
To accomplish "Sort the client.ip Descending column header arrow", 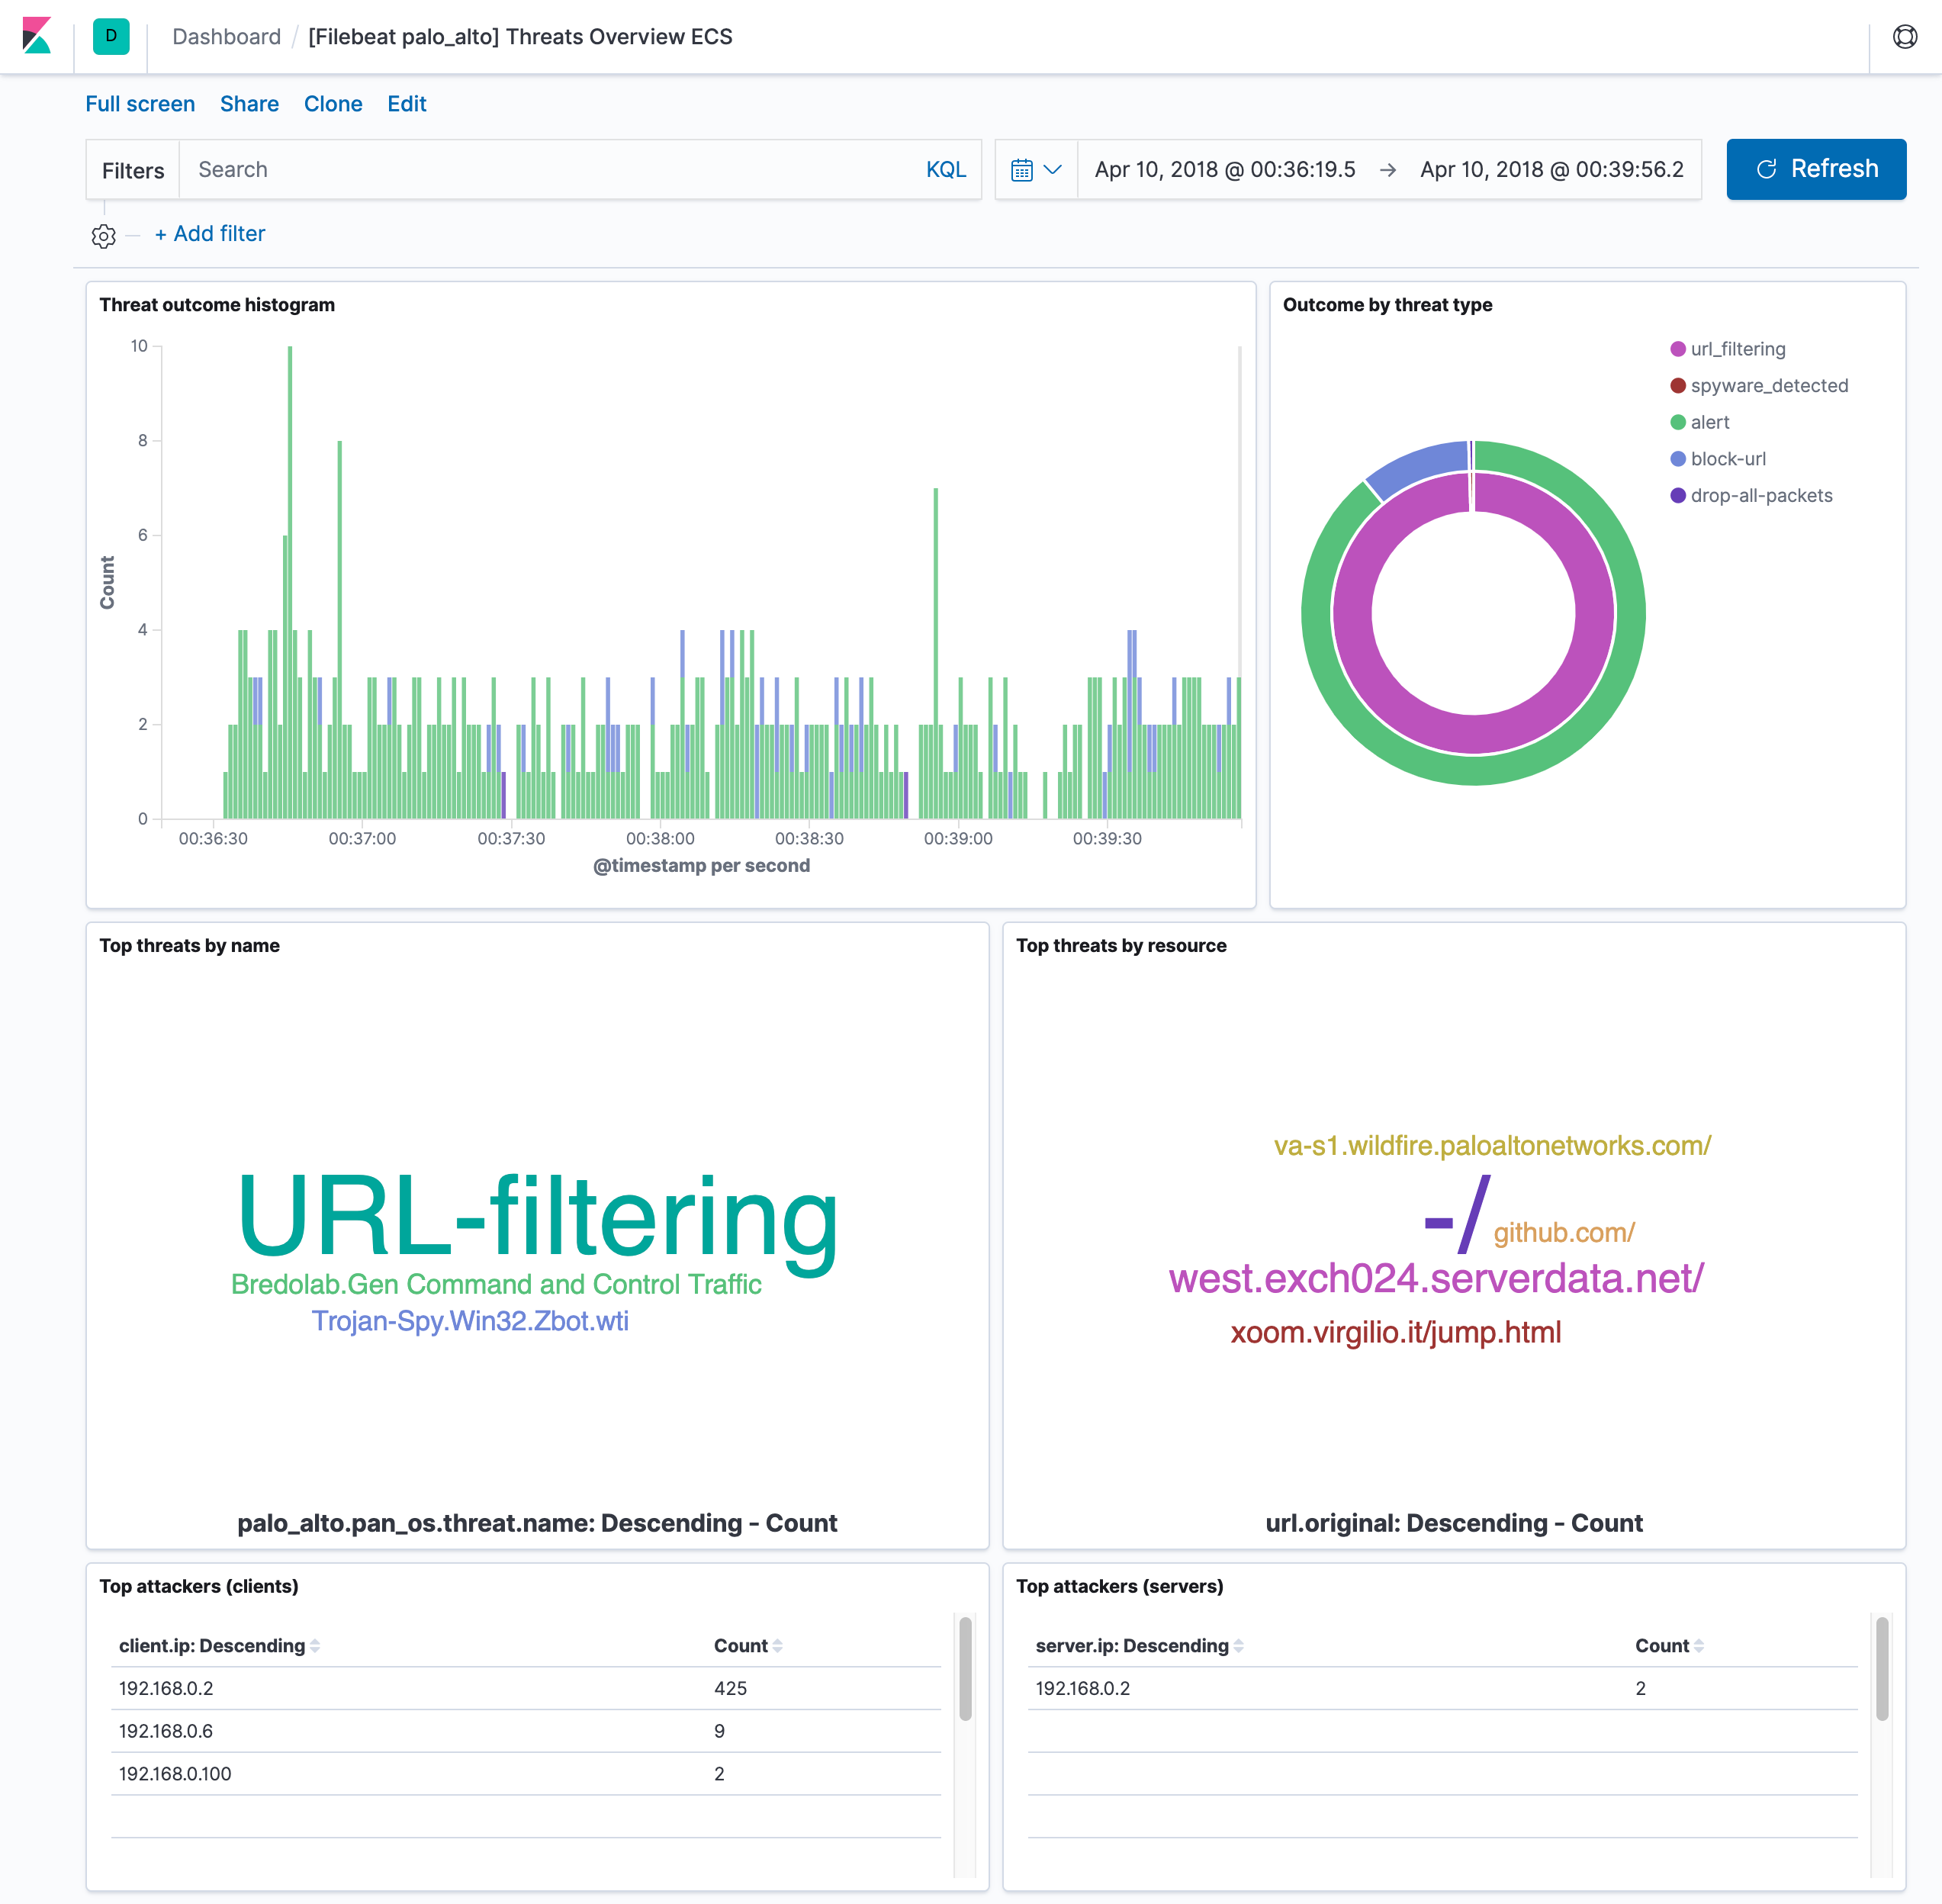I will (315, 1645).
